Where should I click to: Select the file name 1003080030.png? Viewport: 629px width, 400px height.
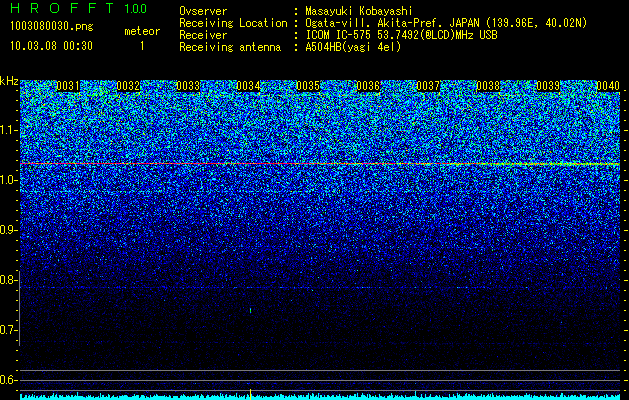[52, 26]
